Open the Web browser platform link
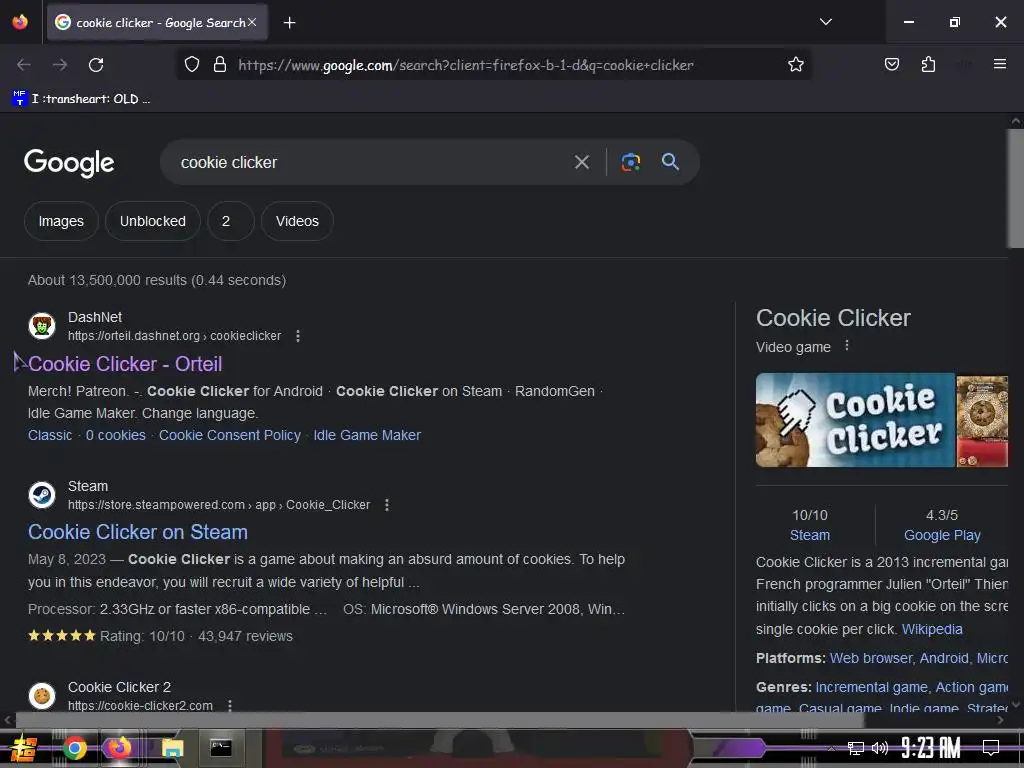The image size is (1024, 768). pos(871,658)
